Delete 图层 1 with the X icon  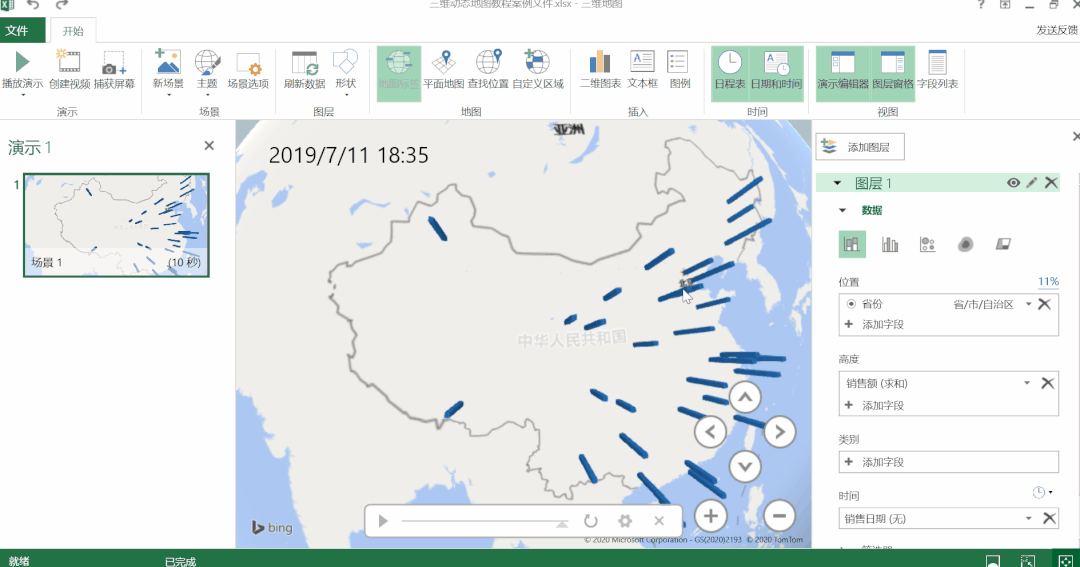[1051, 183]
